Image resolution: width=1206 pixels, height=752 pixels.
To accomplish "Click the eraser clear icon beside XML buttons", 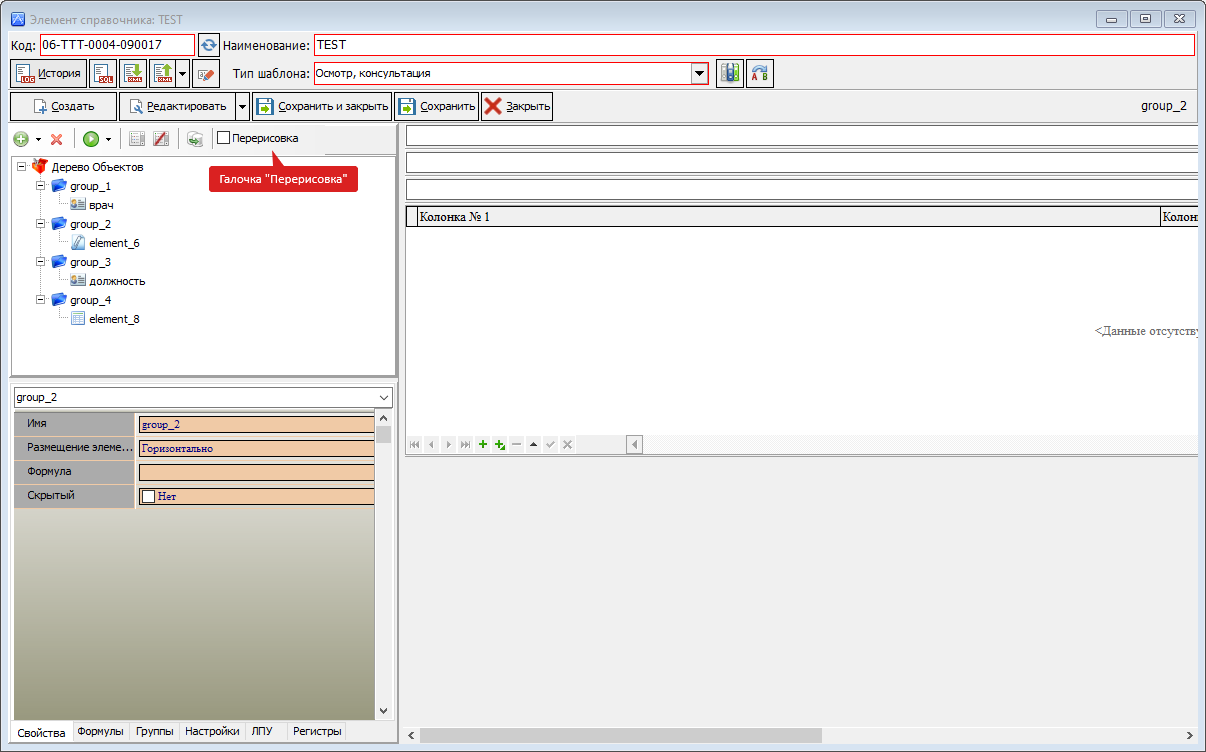I will [x=206, y=74].
